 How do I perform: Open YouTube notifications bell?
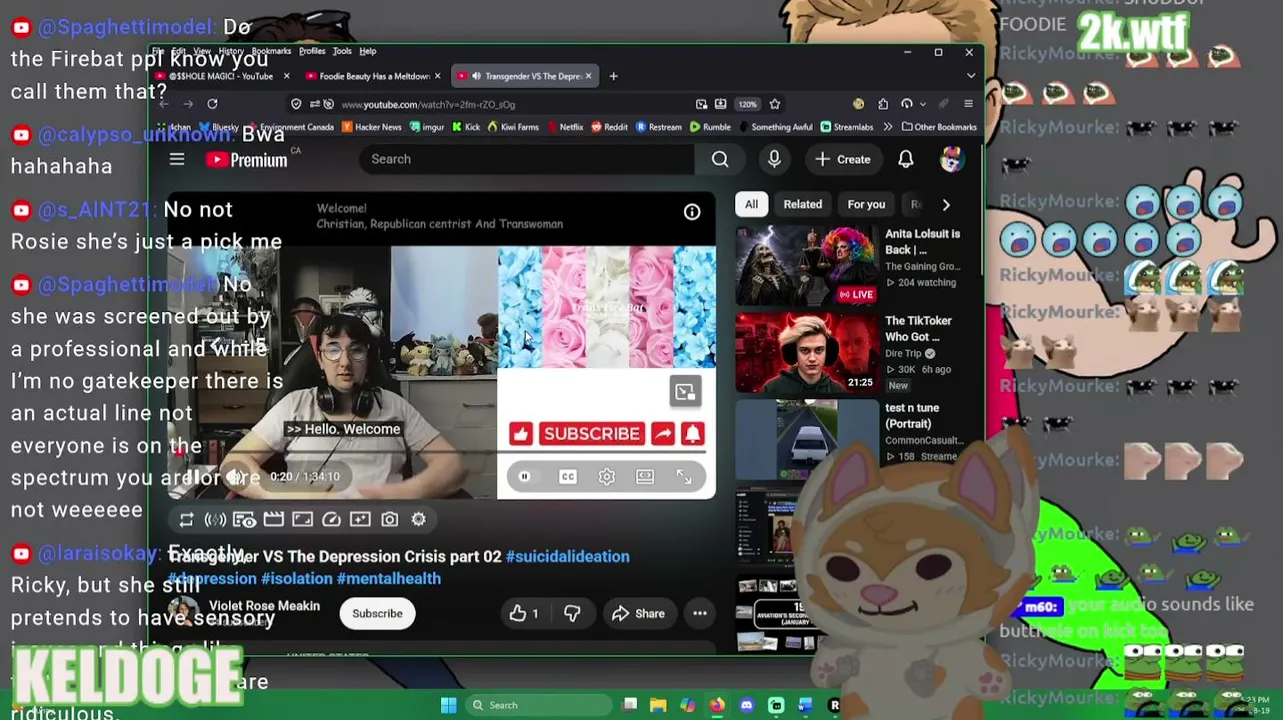coord(905,159)
